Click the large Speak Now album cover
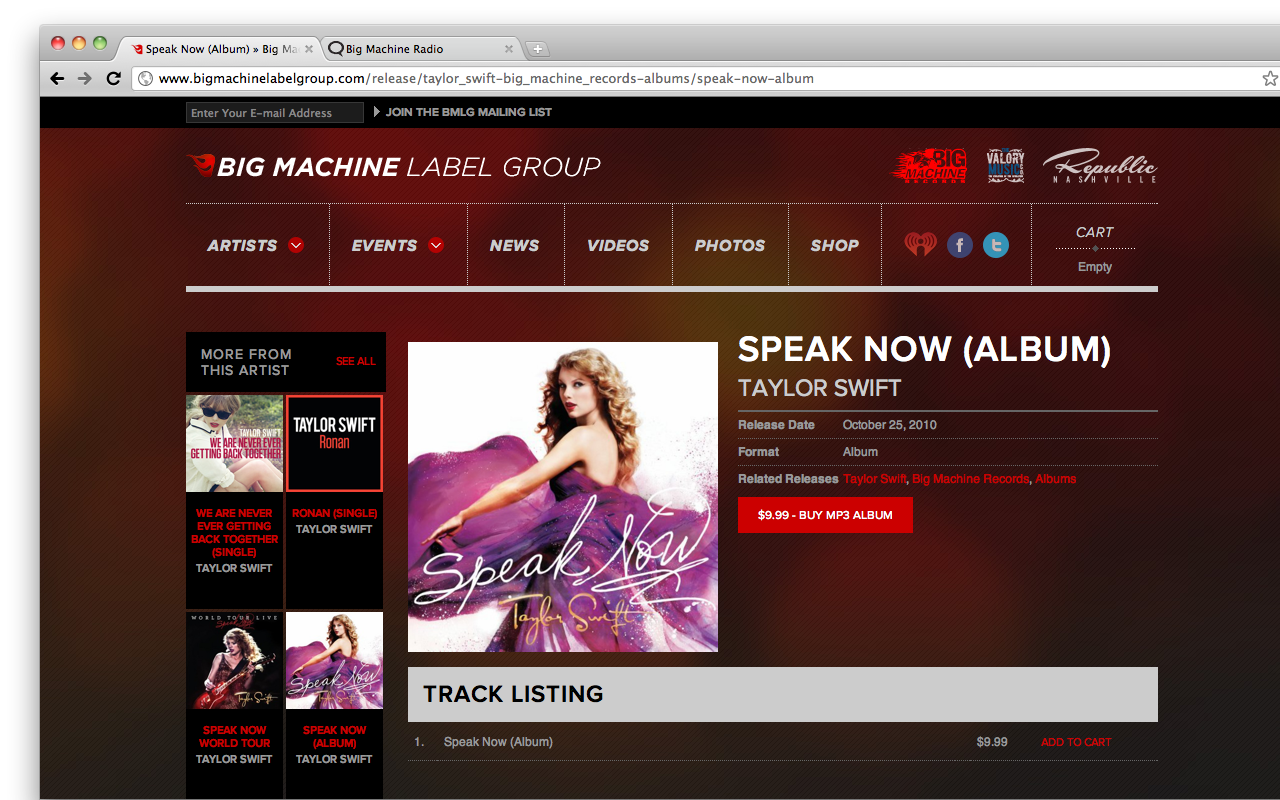 tap(563, 497)
